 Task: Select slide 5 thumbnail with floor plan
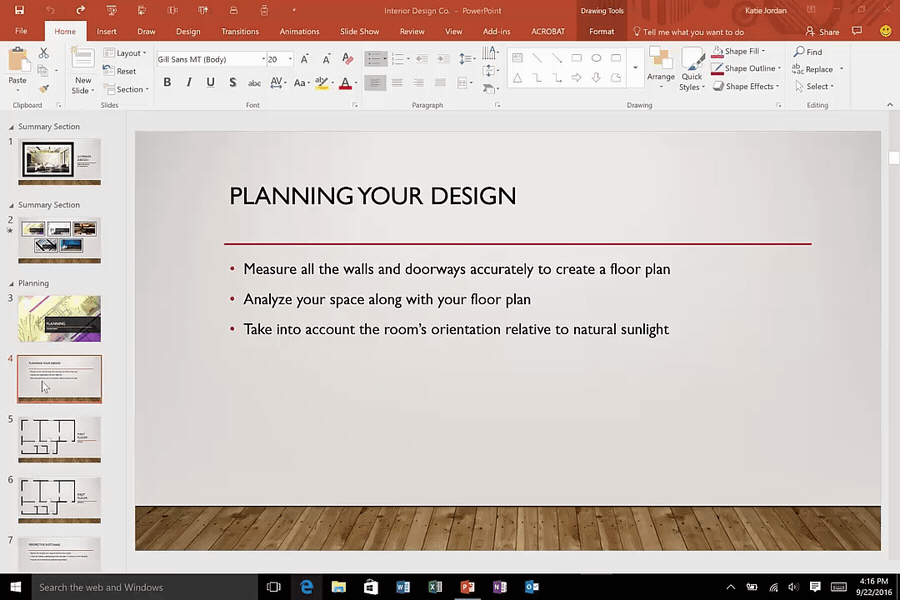(x=59, y=438)
